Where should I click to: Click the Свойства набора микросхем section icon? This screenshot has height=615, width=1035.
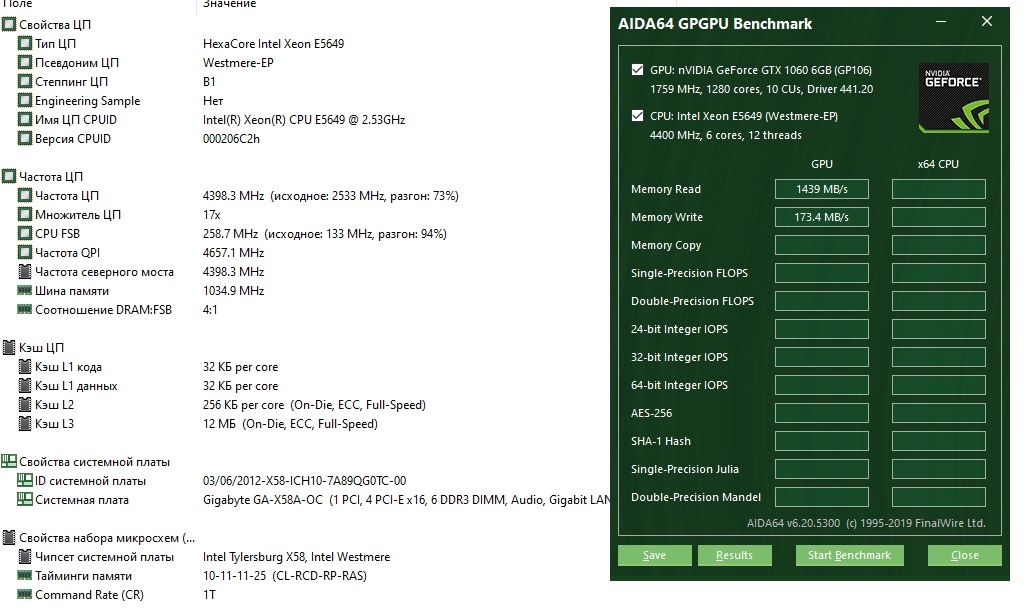pos(9,538)
